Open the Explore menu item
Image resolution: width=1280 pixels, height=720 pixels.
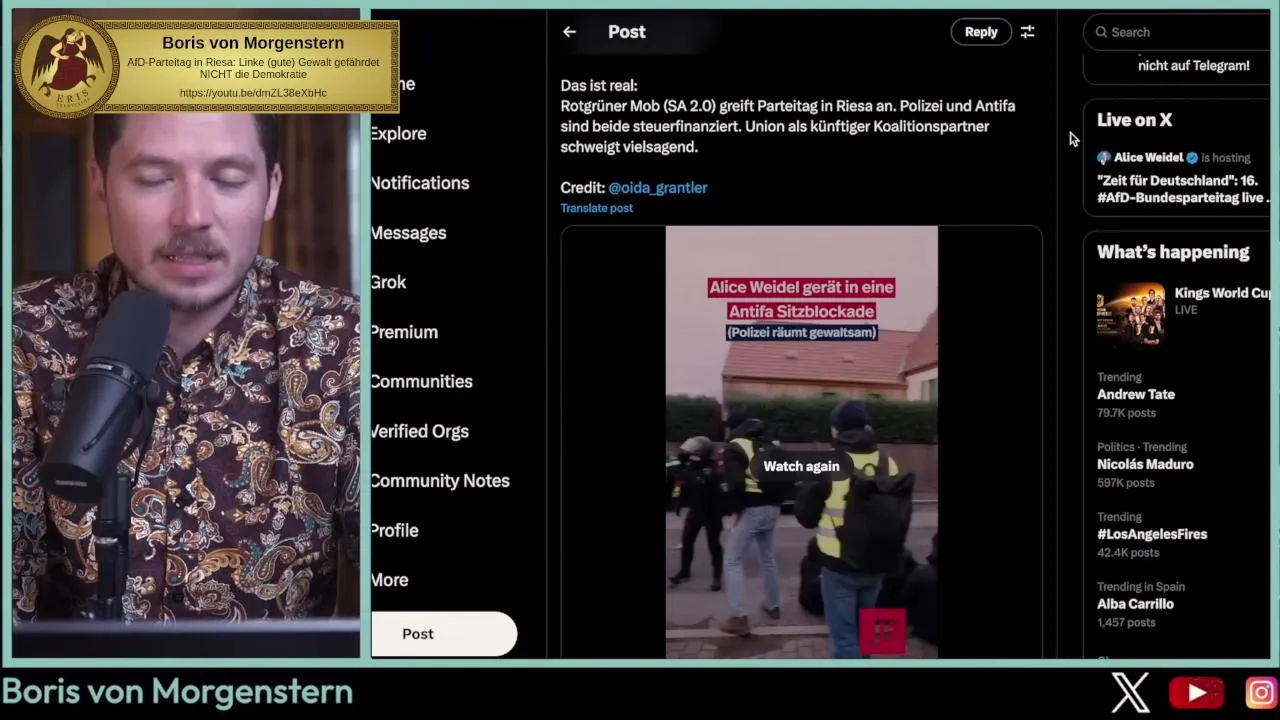[x=398, y=134]
